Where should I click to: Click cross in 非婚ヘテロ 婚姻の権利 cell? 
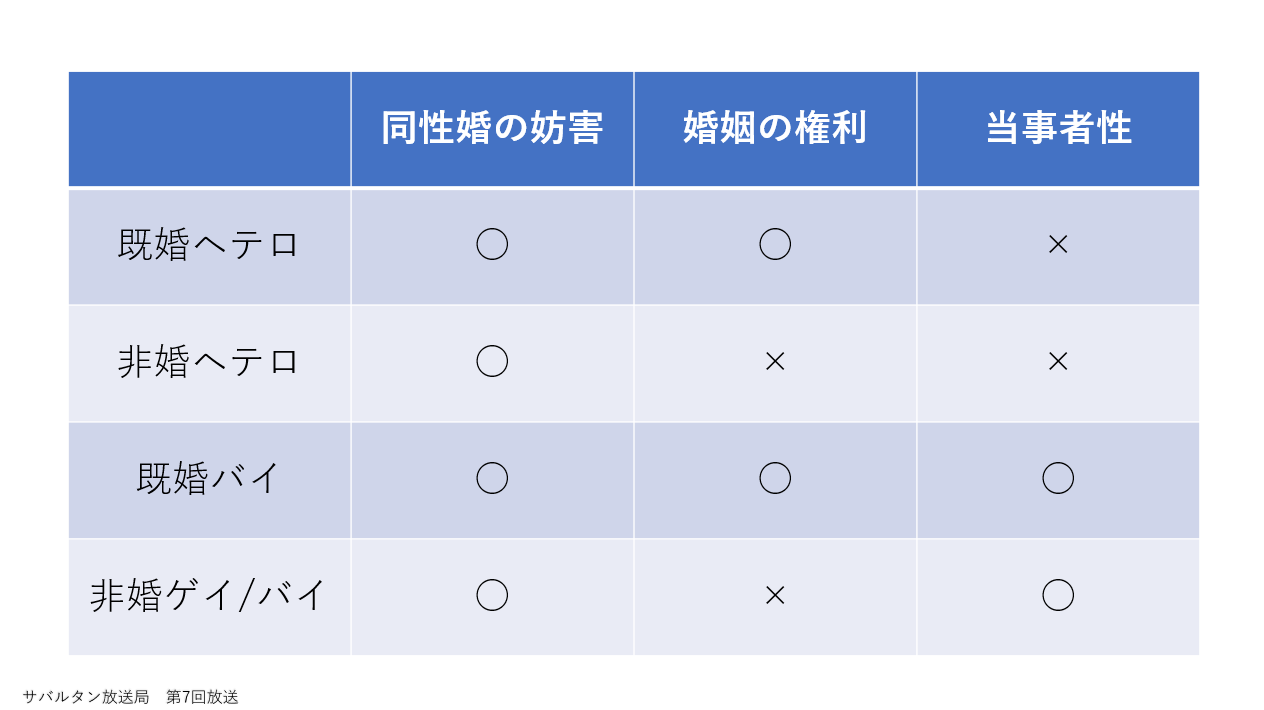775,361
